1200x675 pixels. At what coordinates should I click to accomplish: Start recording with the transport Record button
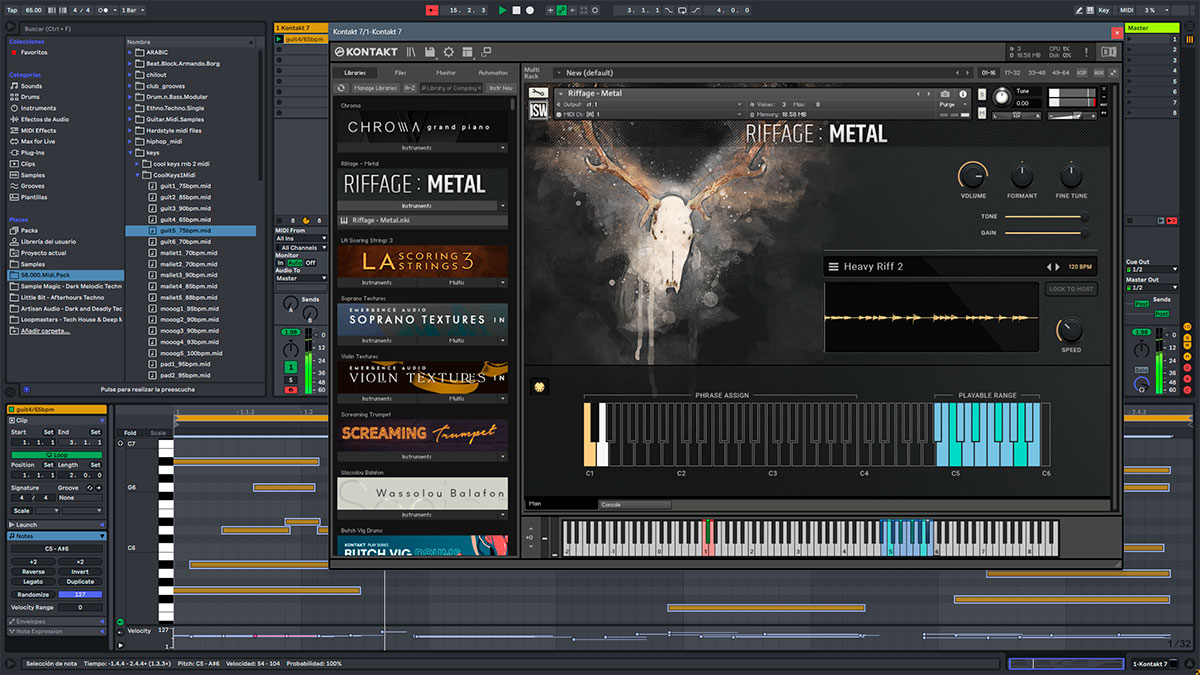530,10
